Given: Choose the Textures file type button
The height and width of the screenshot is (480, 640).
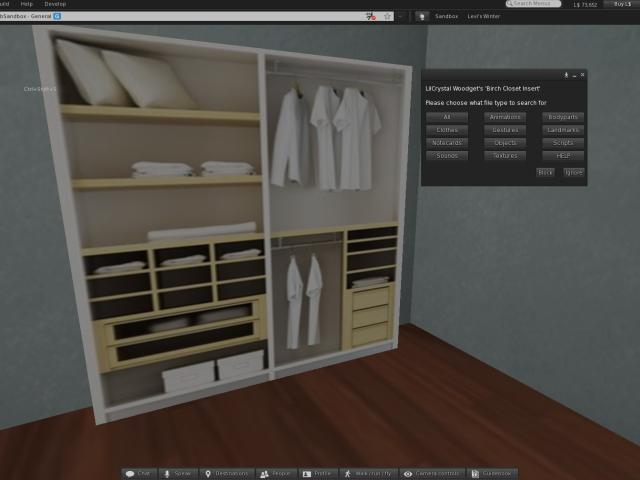Looking at the screenshot, I should 505,156.
